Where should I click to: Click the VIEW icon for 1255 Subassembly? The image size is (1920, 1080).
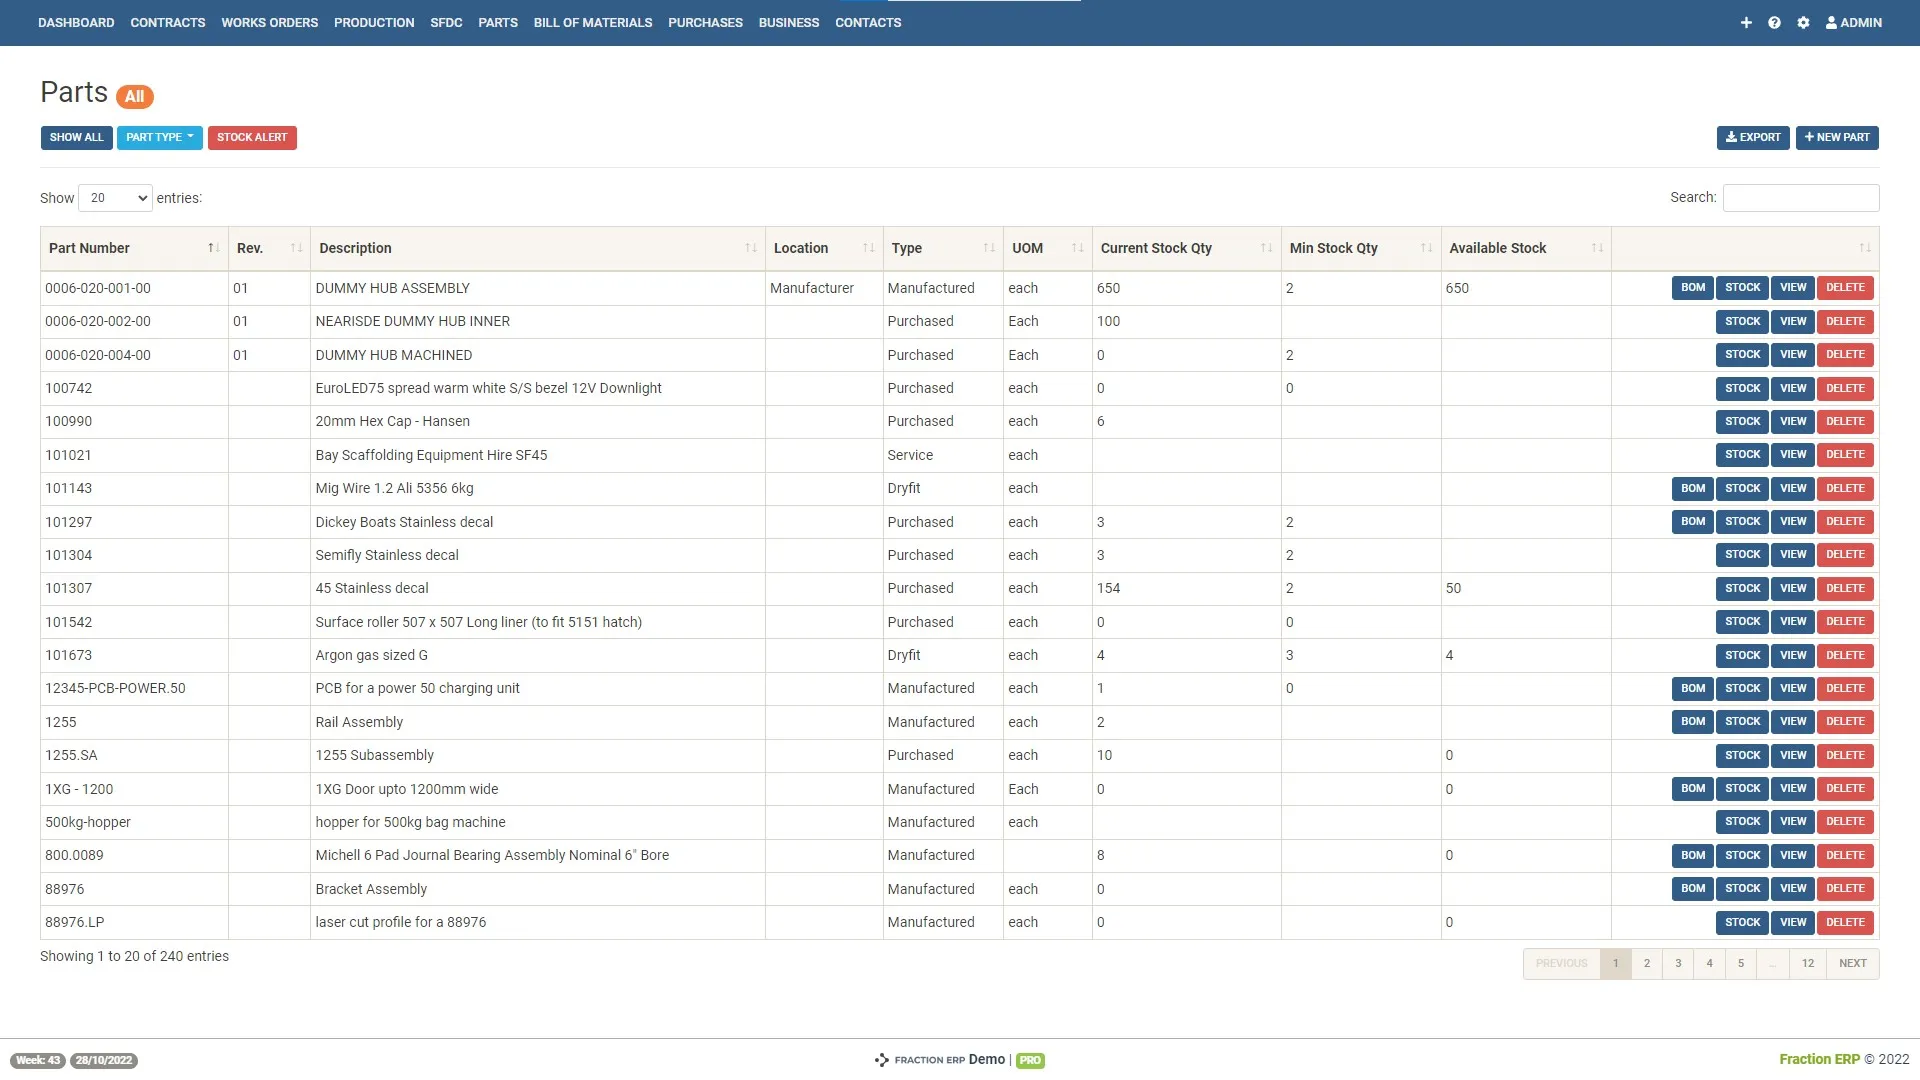tap(1792, 754)
